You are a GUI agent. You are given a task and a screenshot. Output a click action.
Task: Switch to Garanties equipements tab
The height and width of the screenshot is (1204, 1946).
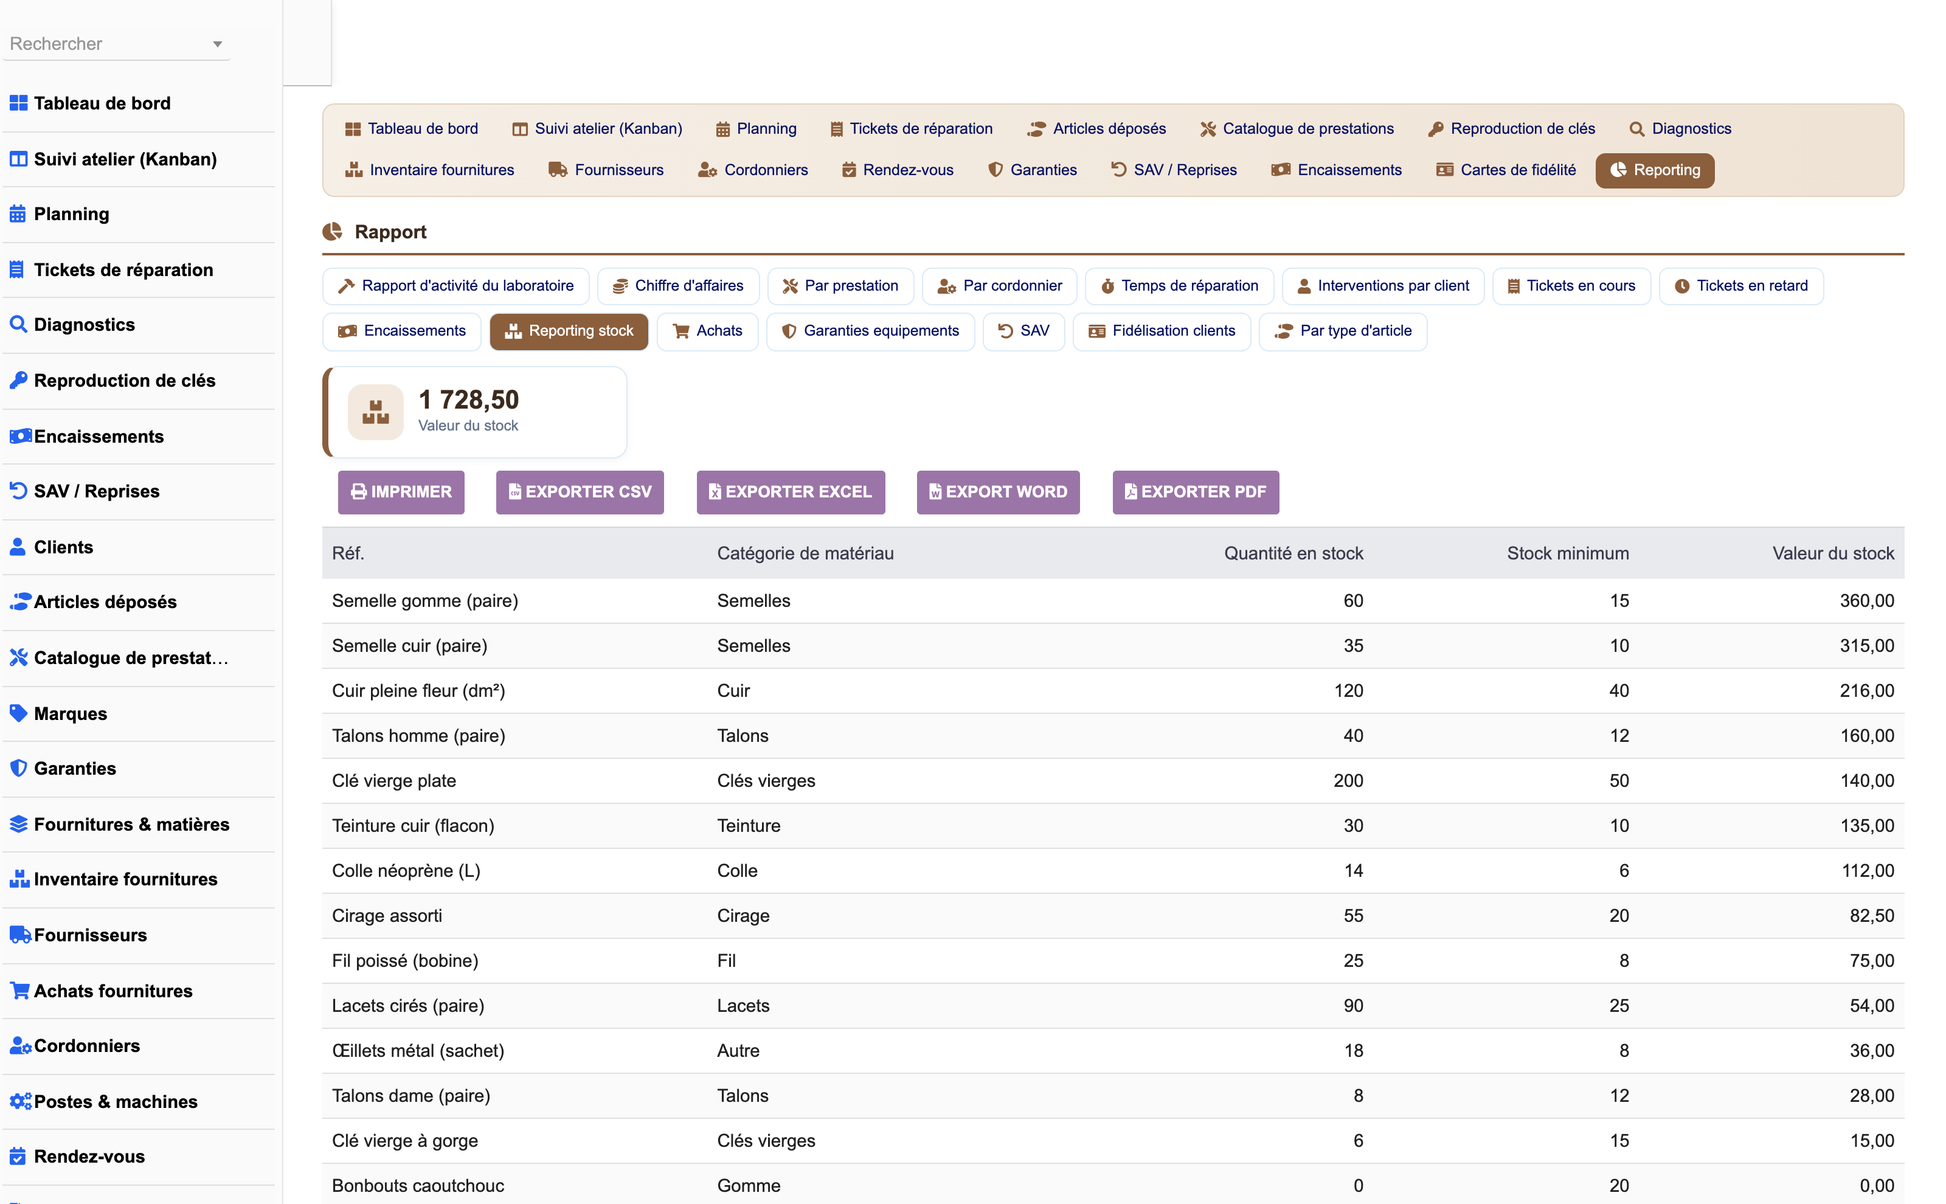pyautogui.click(x=870, y=331)
